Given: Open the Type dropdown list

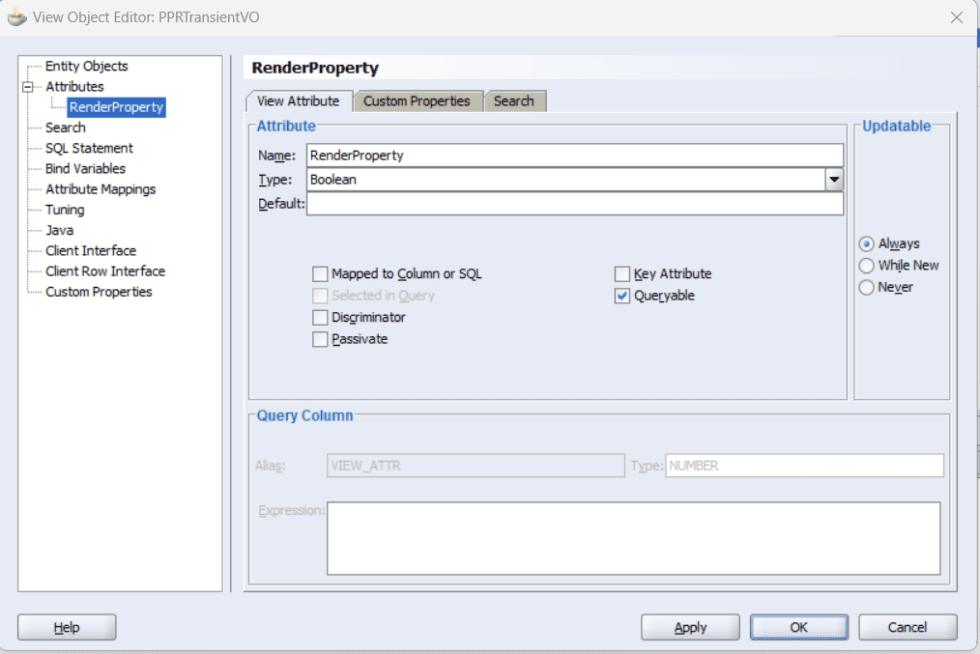Looking at the screenshot, I should point(834,179).
